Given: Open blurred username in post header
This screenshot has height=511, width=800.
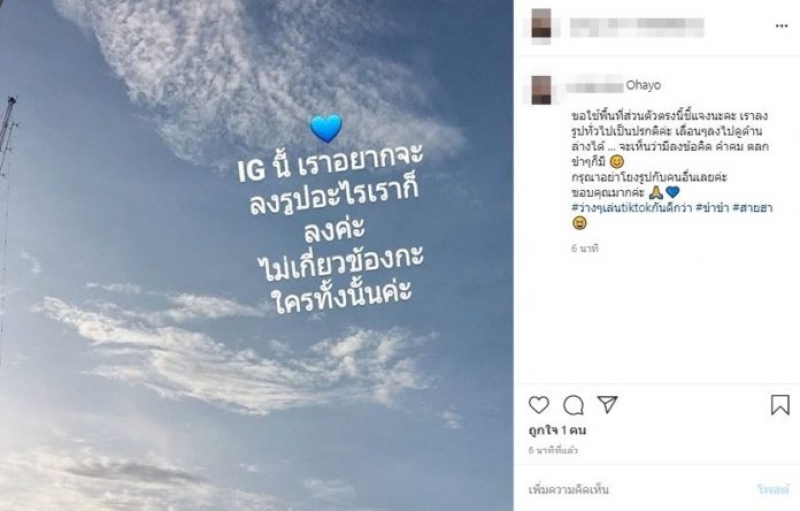Looking at the screenshot, I should [637, 27].
